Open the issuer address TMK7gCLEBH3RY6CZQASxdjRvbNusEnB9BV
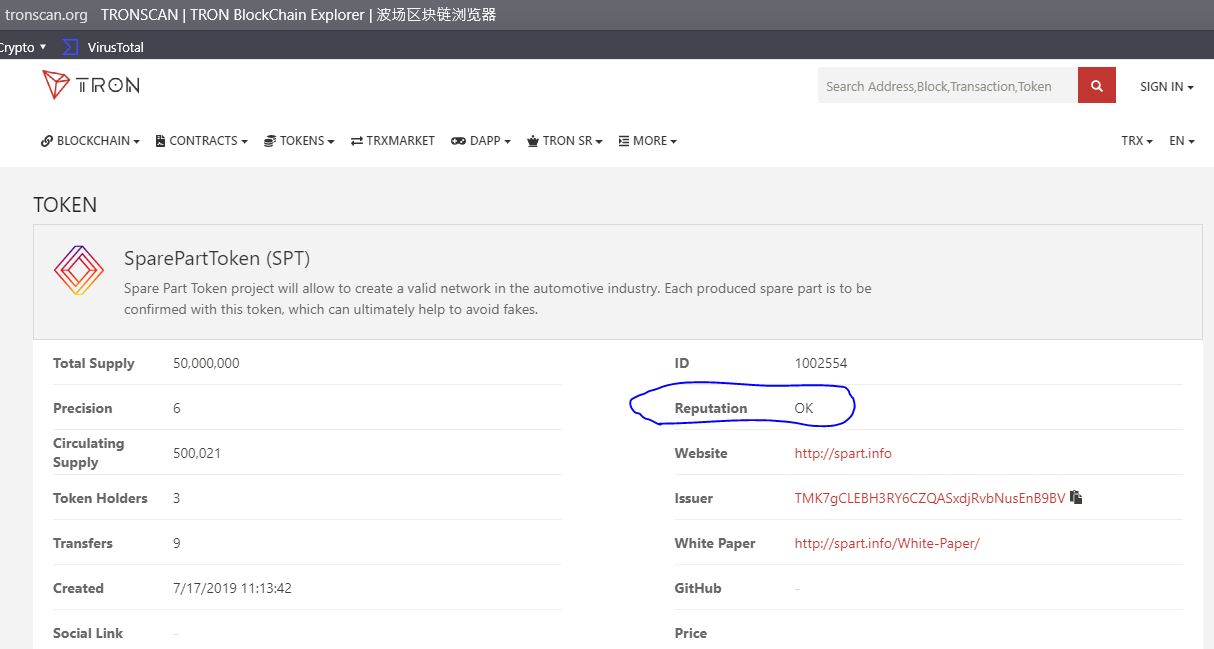This screenshot has height=649, width=1214. [x=929, y=498]
